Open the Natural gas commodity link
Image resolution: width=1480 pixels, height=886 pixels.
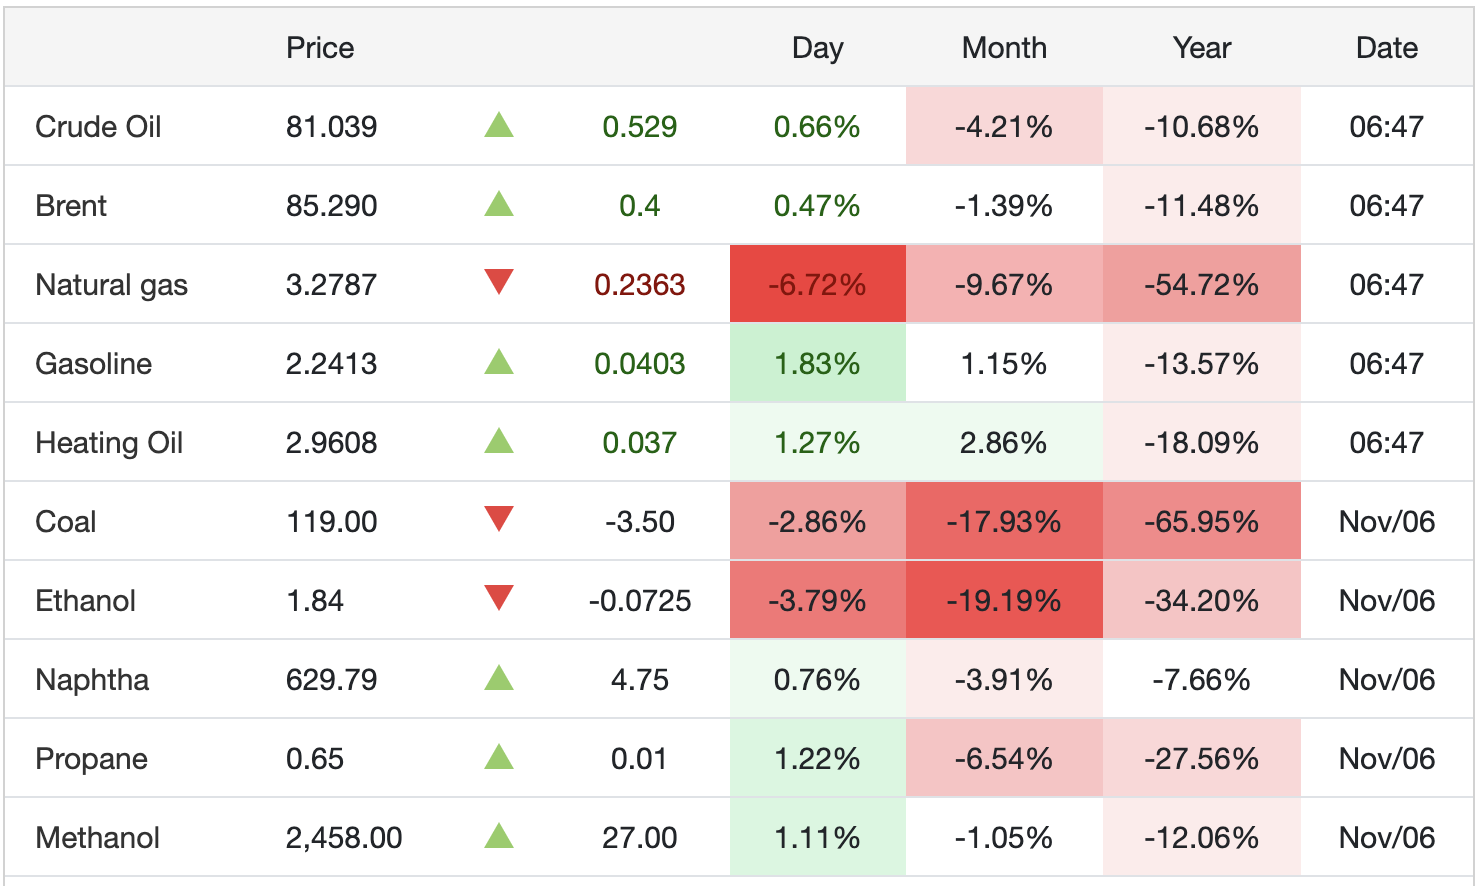[111, 285]
